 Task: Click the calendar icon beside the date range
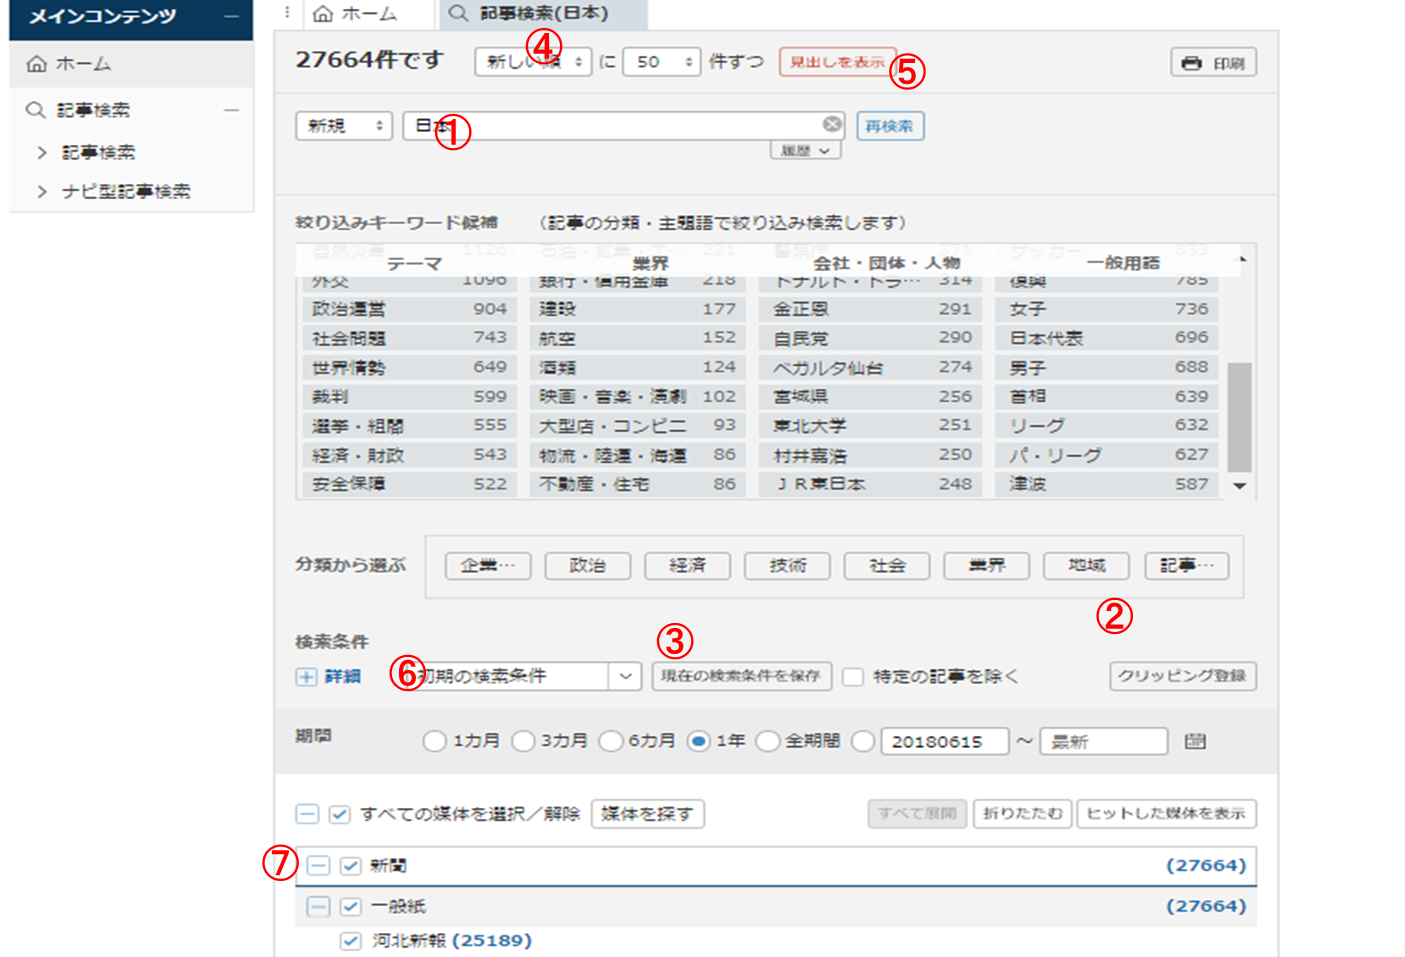[1195, 741]
